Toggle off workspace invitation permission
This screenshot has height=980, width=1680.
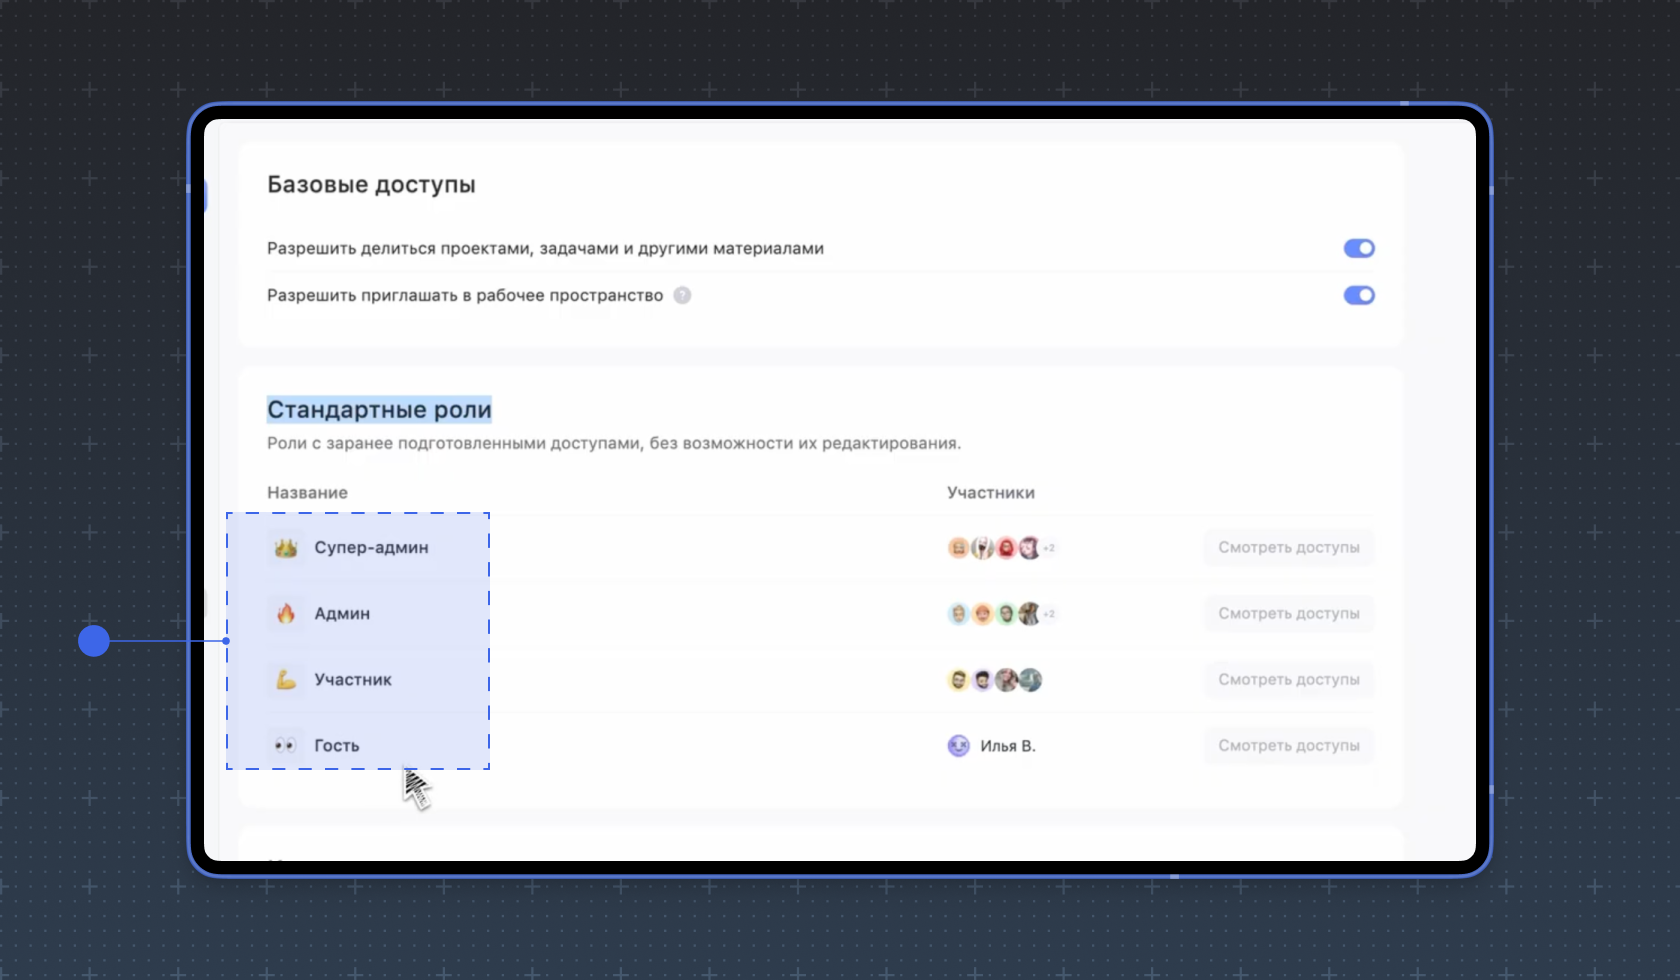(x=1359, y=295)
